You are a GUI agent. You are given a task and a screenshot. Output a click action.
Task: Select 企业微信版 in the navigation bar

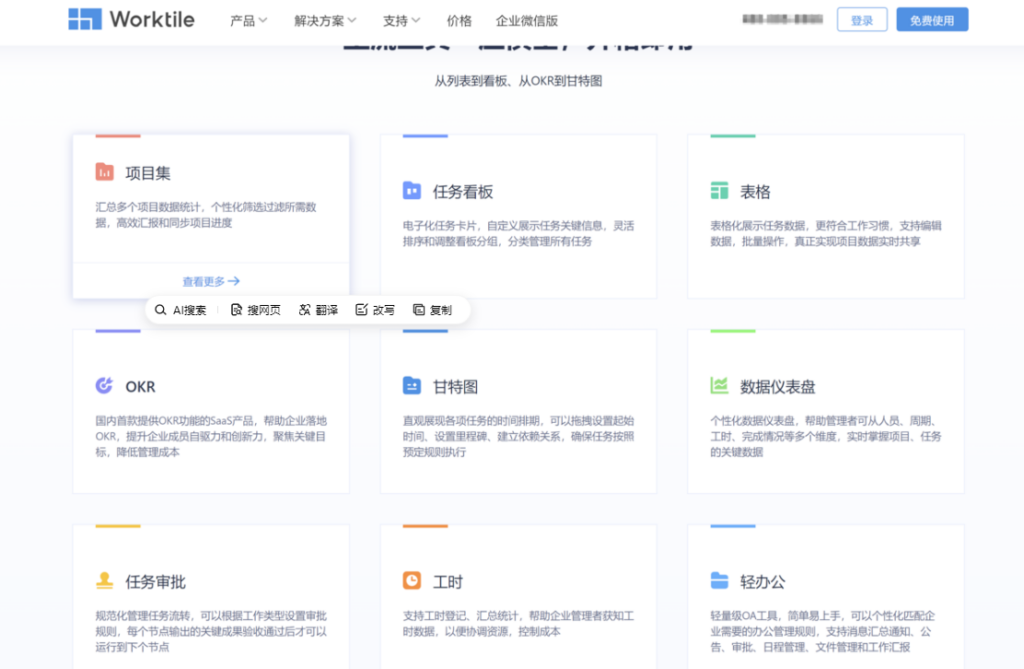click(528, 19)
